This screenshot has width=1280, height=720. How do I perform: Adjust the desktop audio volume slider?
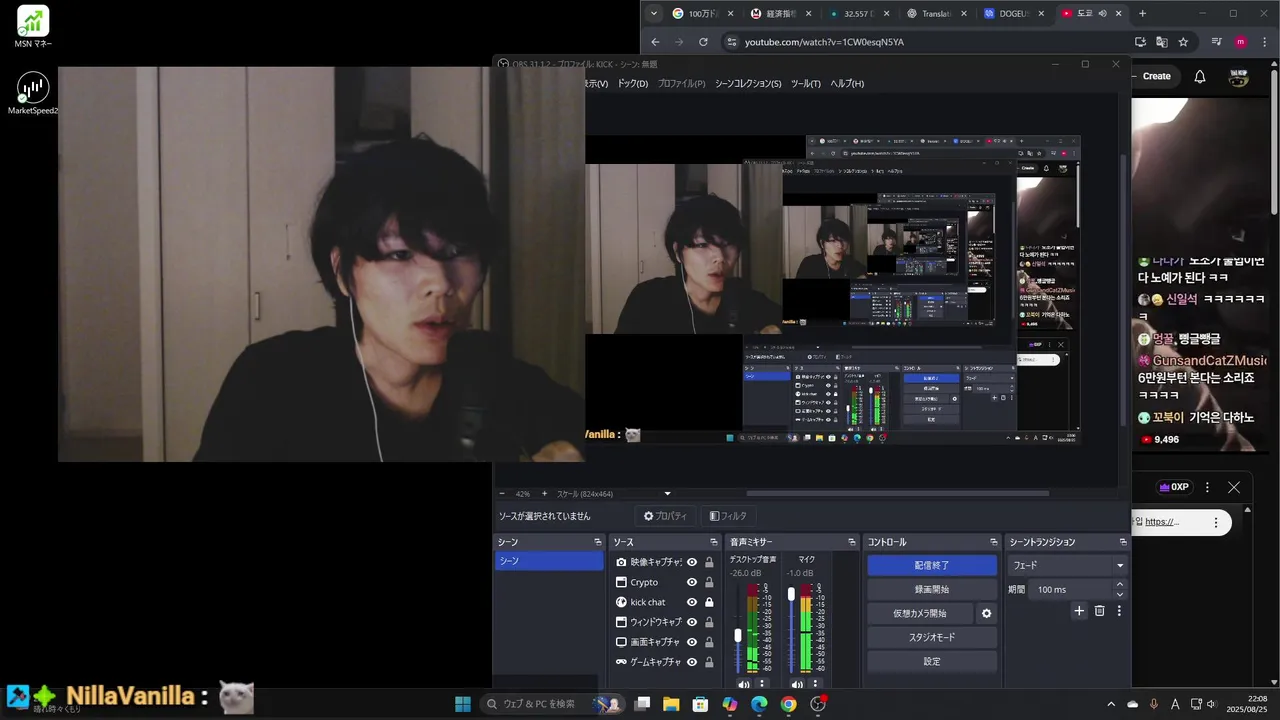click(738, 634)
